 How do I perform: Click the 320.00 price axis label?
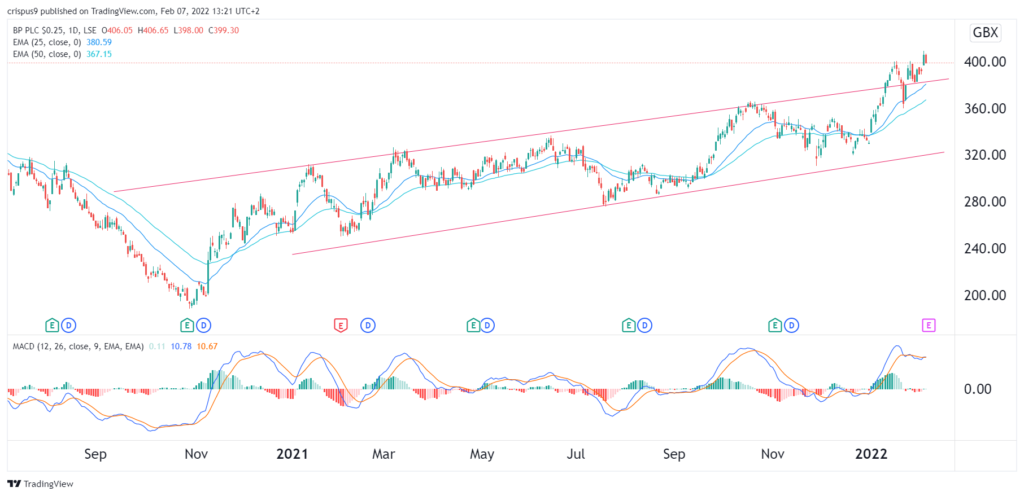tap(987, 155)
